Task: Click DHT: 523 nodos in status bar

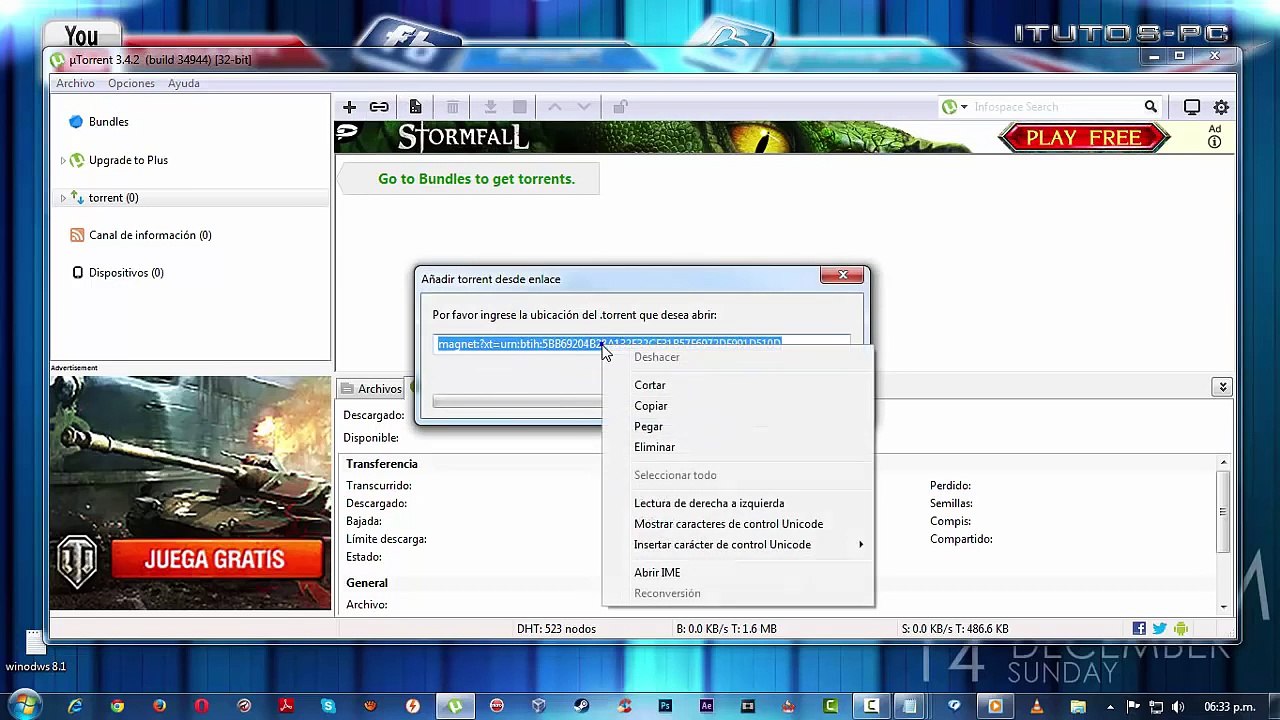Action: (x=556, y=629)
